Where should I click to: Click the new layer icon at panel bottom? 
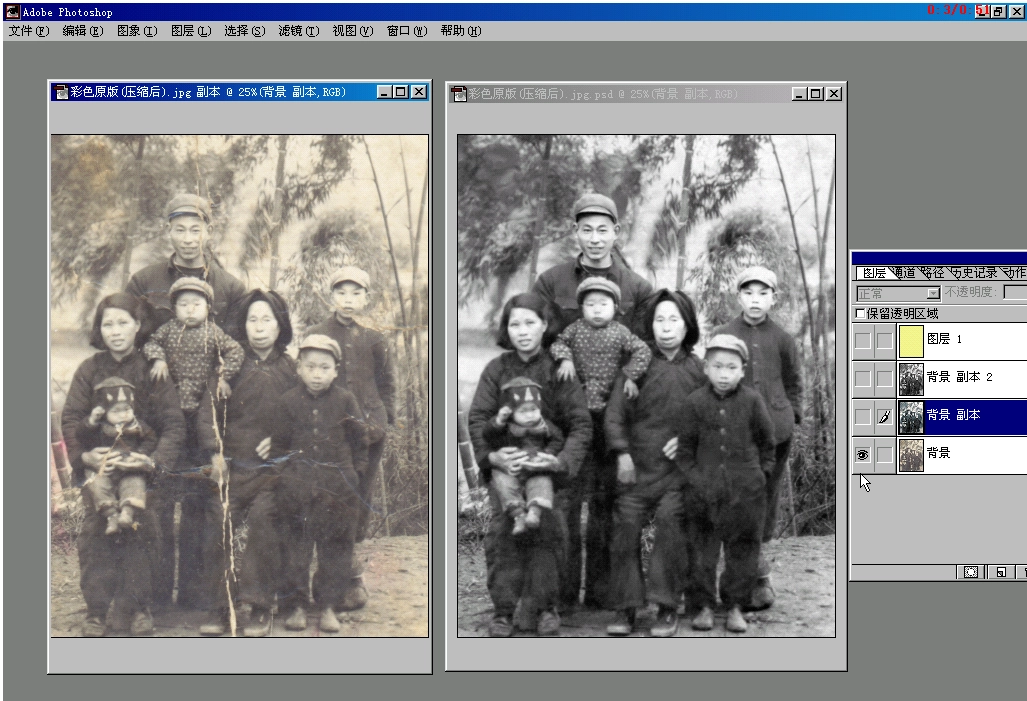(1000, 572)
